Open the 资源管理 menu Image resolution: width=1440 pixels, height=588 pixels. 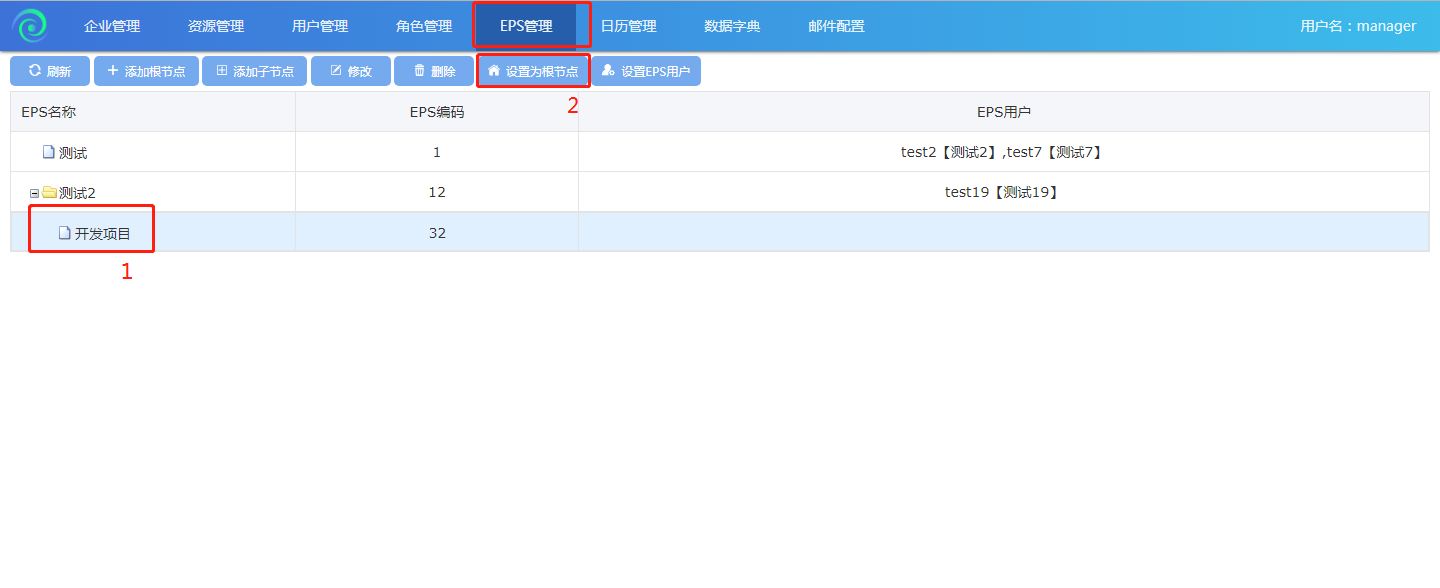(216, 26)
